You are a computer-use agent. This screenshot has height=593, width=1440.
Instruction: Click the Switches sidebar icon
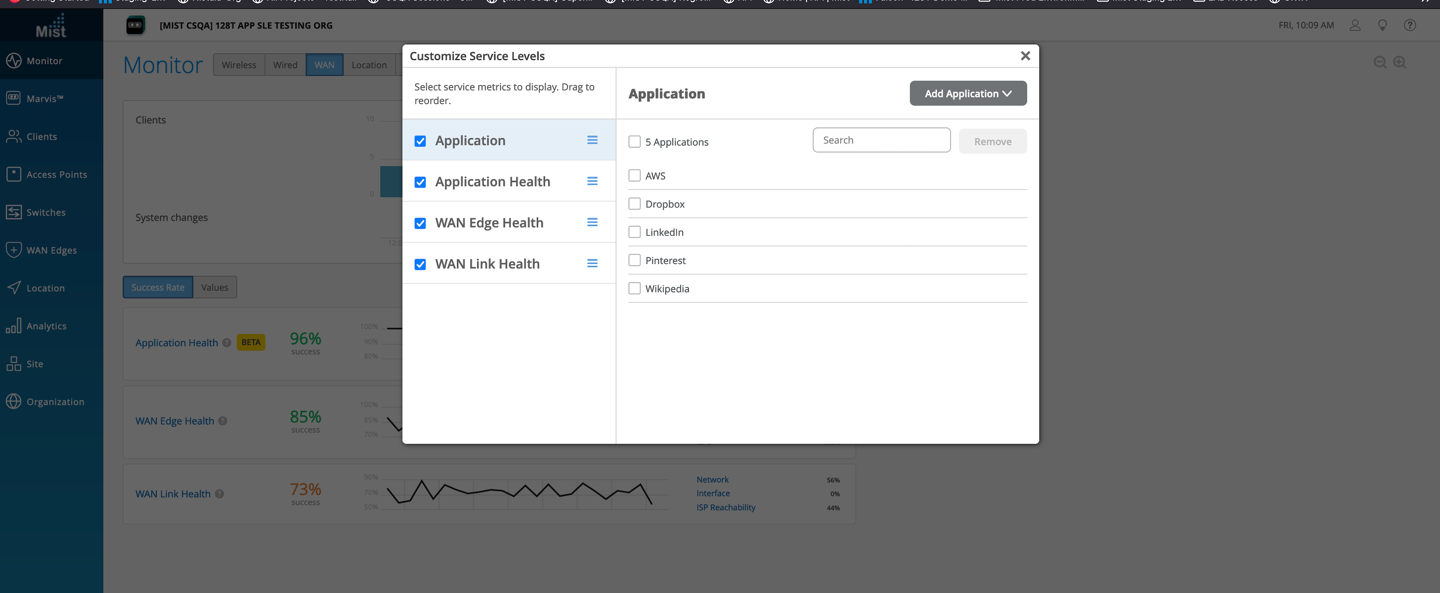14,212
